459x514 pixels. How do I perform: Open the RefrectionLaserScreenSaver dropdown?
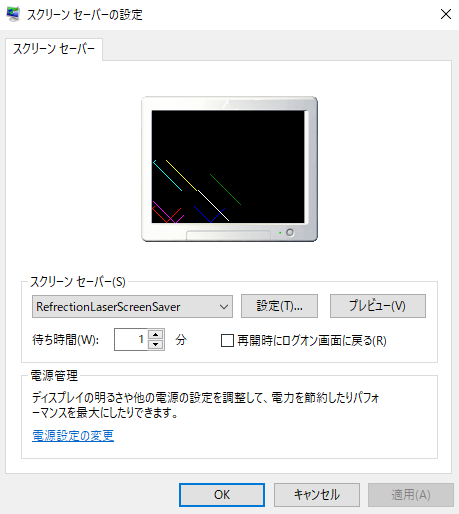132,306
